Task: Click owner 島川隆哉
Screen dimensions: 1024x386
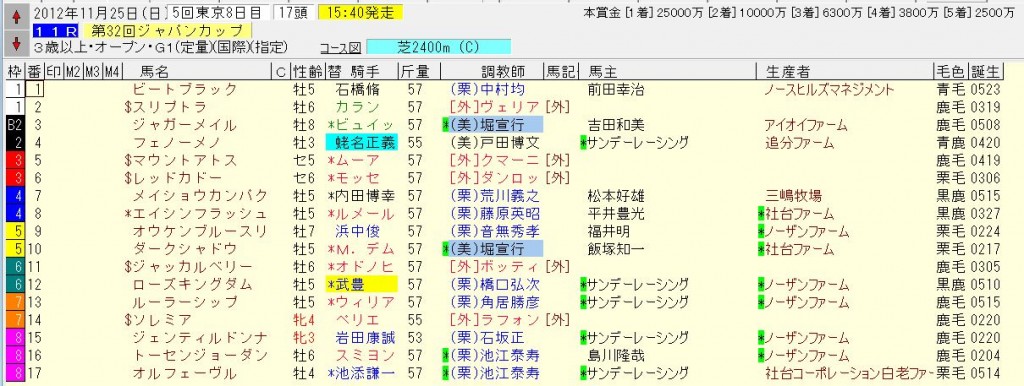Action: coord(615,355)
